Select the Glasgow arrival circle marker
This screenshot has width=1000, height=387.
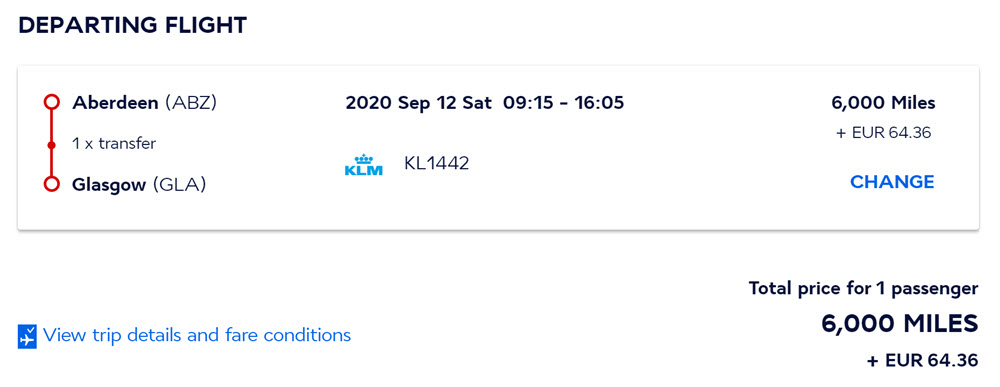(52, 184)
